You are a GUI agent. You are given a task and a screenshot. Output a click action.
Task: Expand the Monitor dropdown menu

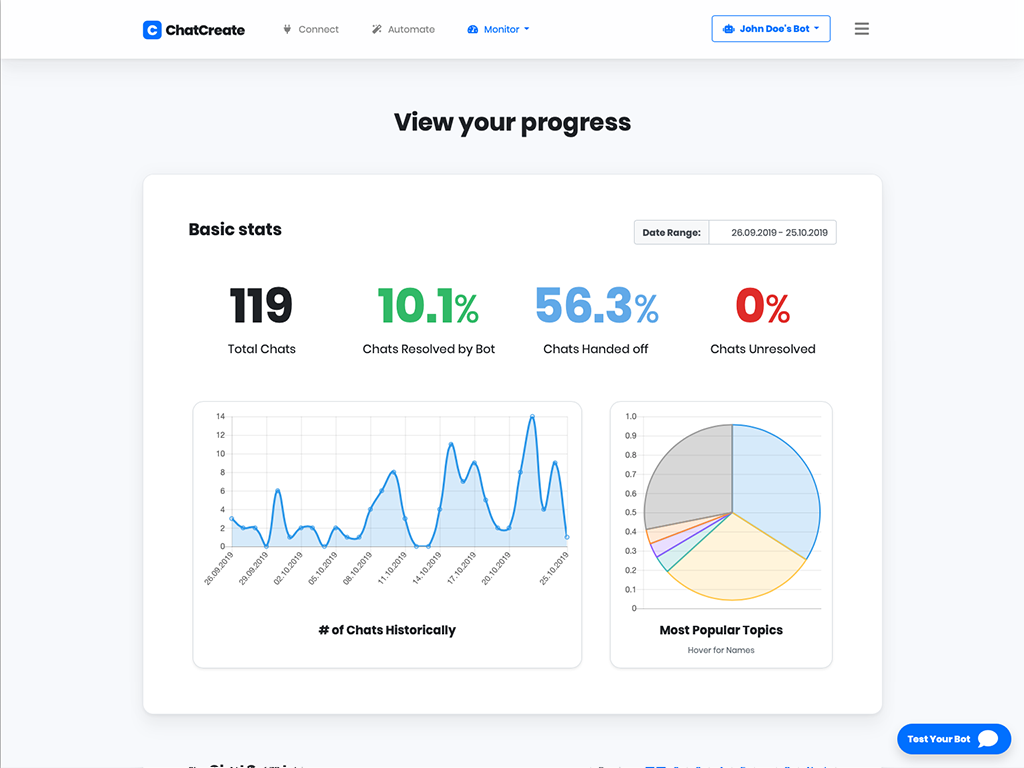pyautogui.click(x=500, y=29)
